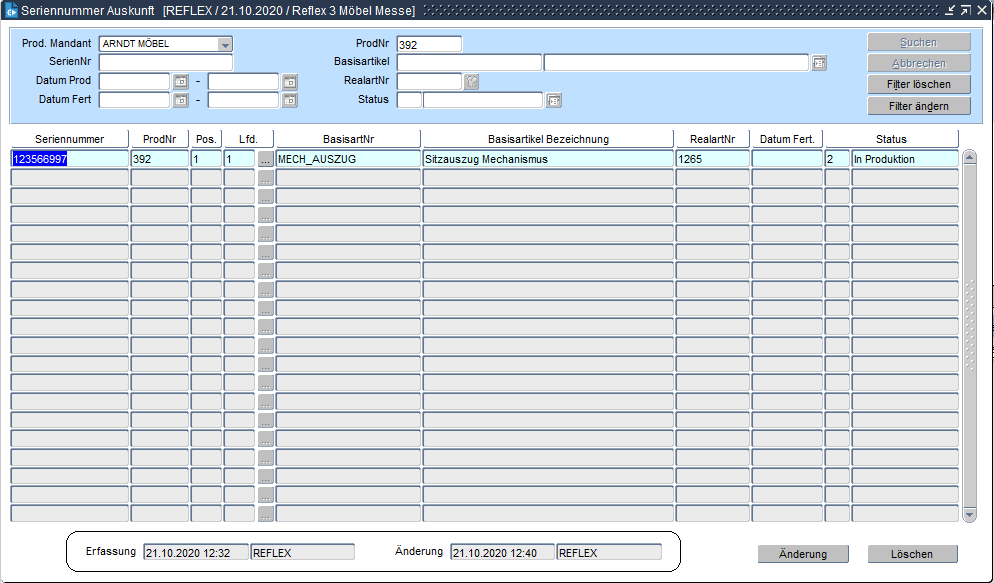Click the RealartNr lookup icon

(x=472, y=82)
